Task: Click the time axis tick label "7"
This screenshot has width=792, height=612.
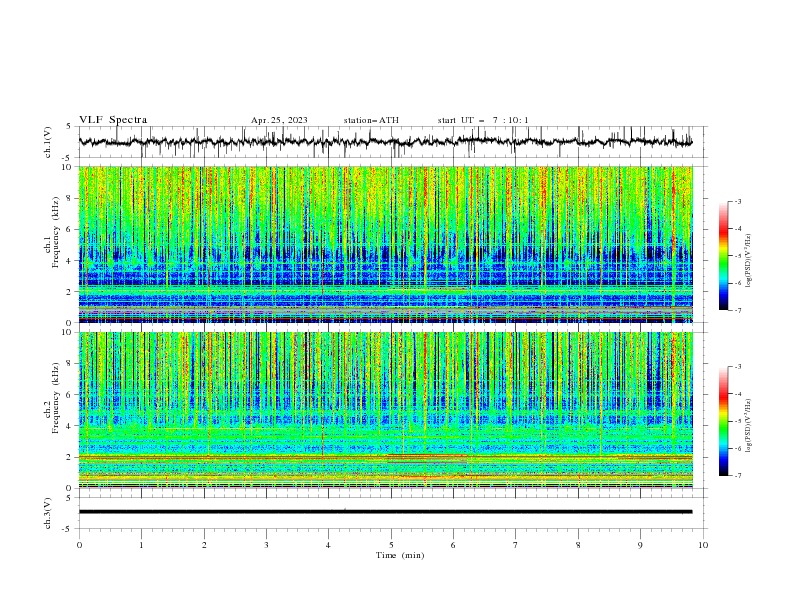Action: pos(516,545)
